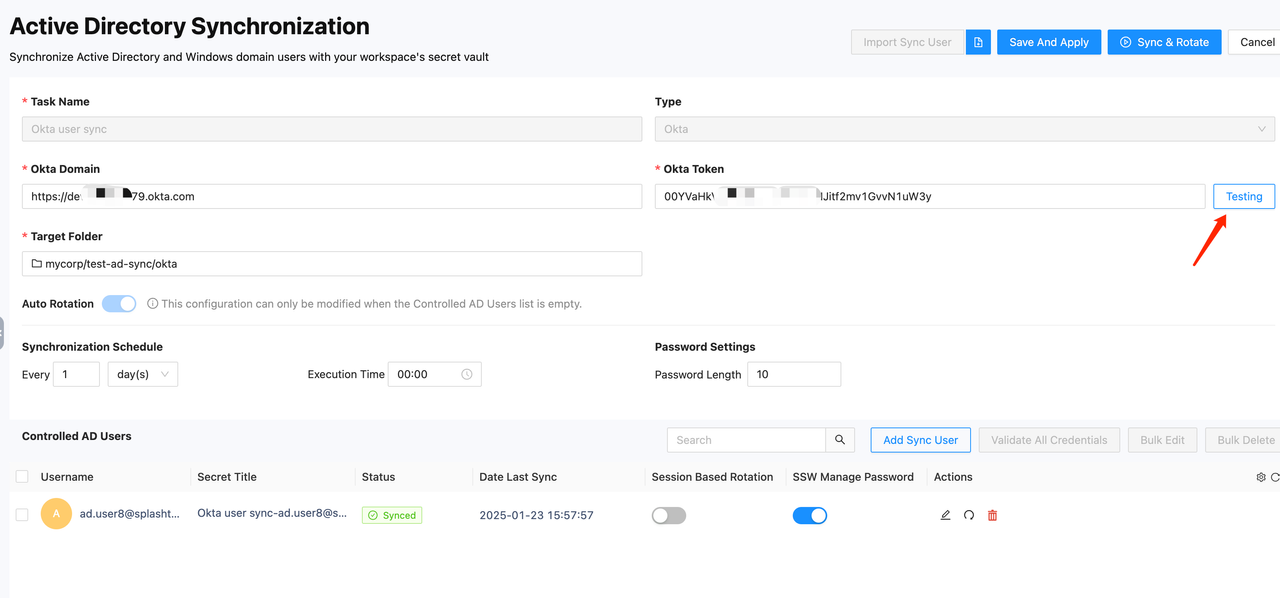Check the select-all checkbox in table header

22,477
